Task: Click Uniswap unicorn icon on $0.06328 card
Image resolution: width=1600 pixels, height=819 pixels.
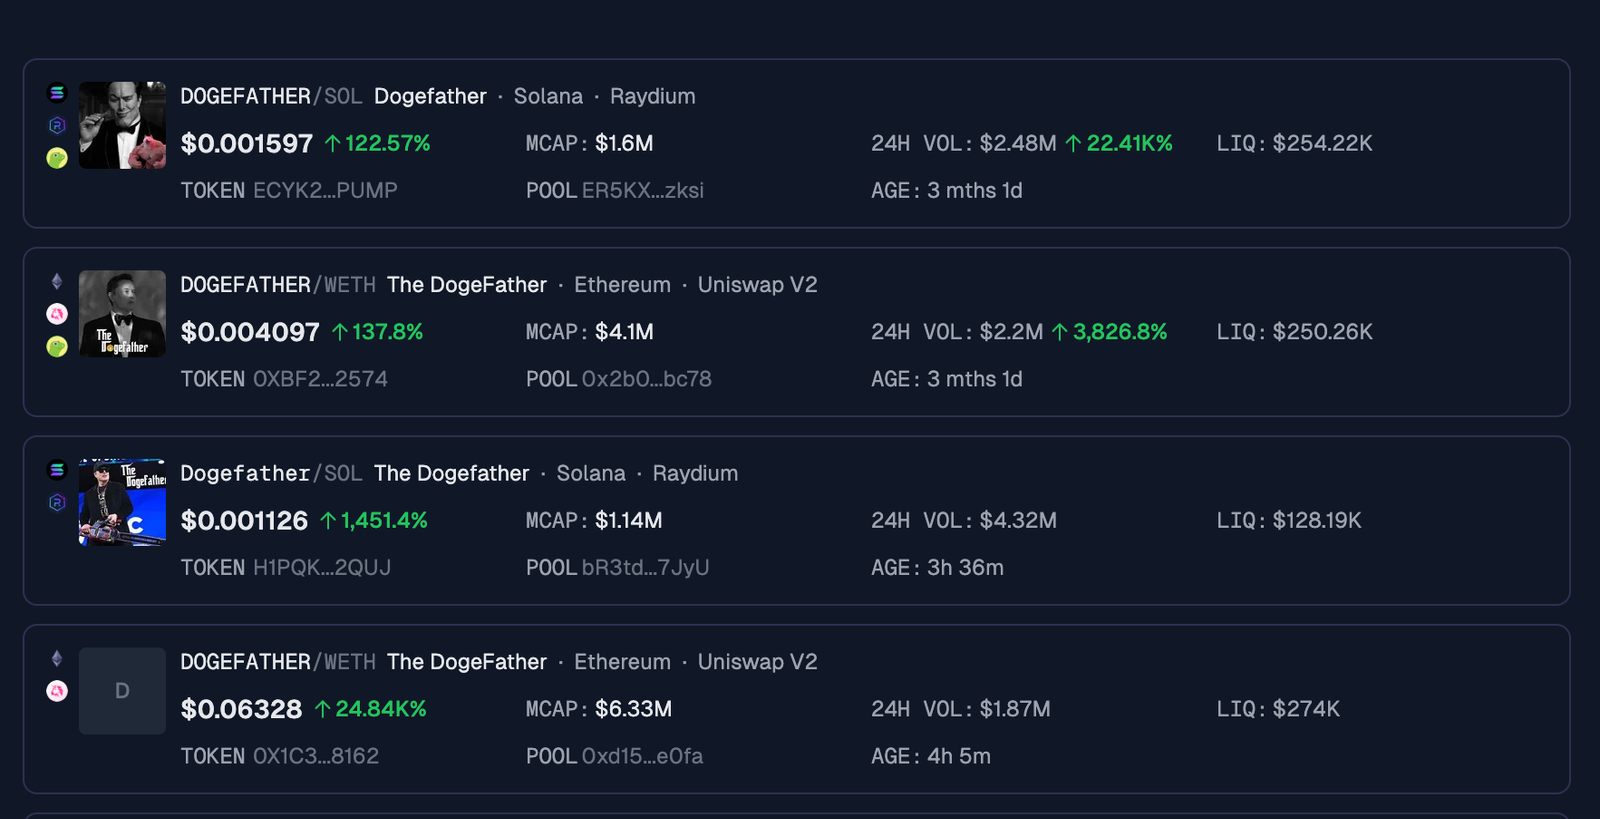Action: (x=57, y=691)
